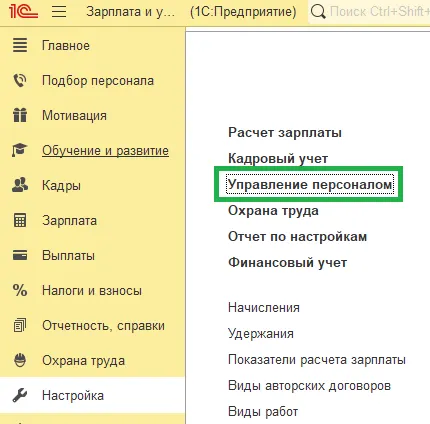This screenshot has width=430, height=424.
Task: Open the Кадровый учет settings link
Action: click(x=278, y=159)
